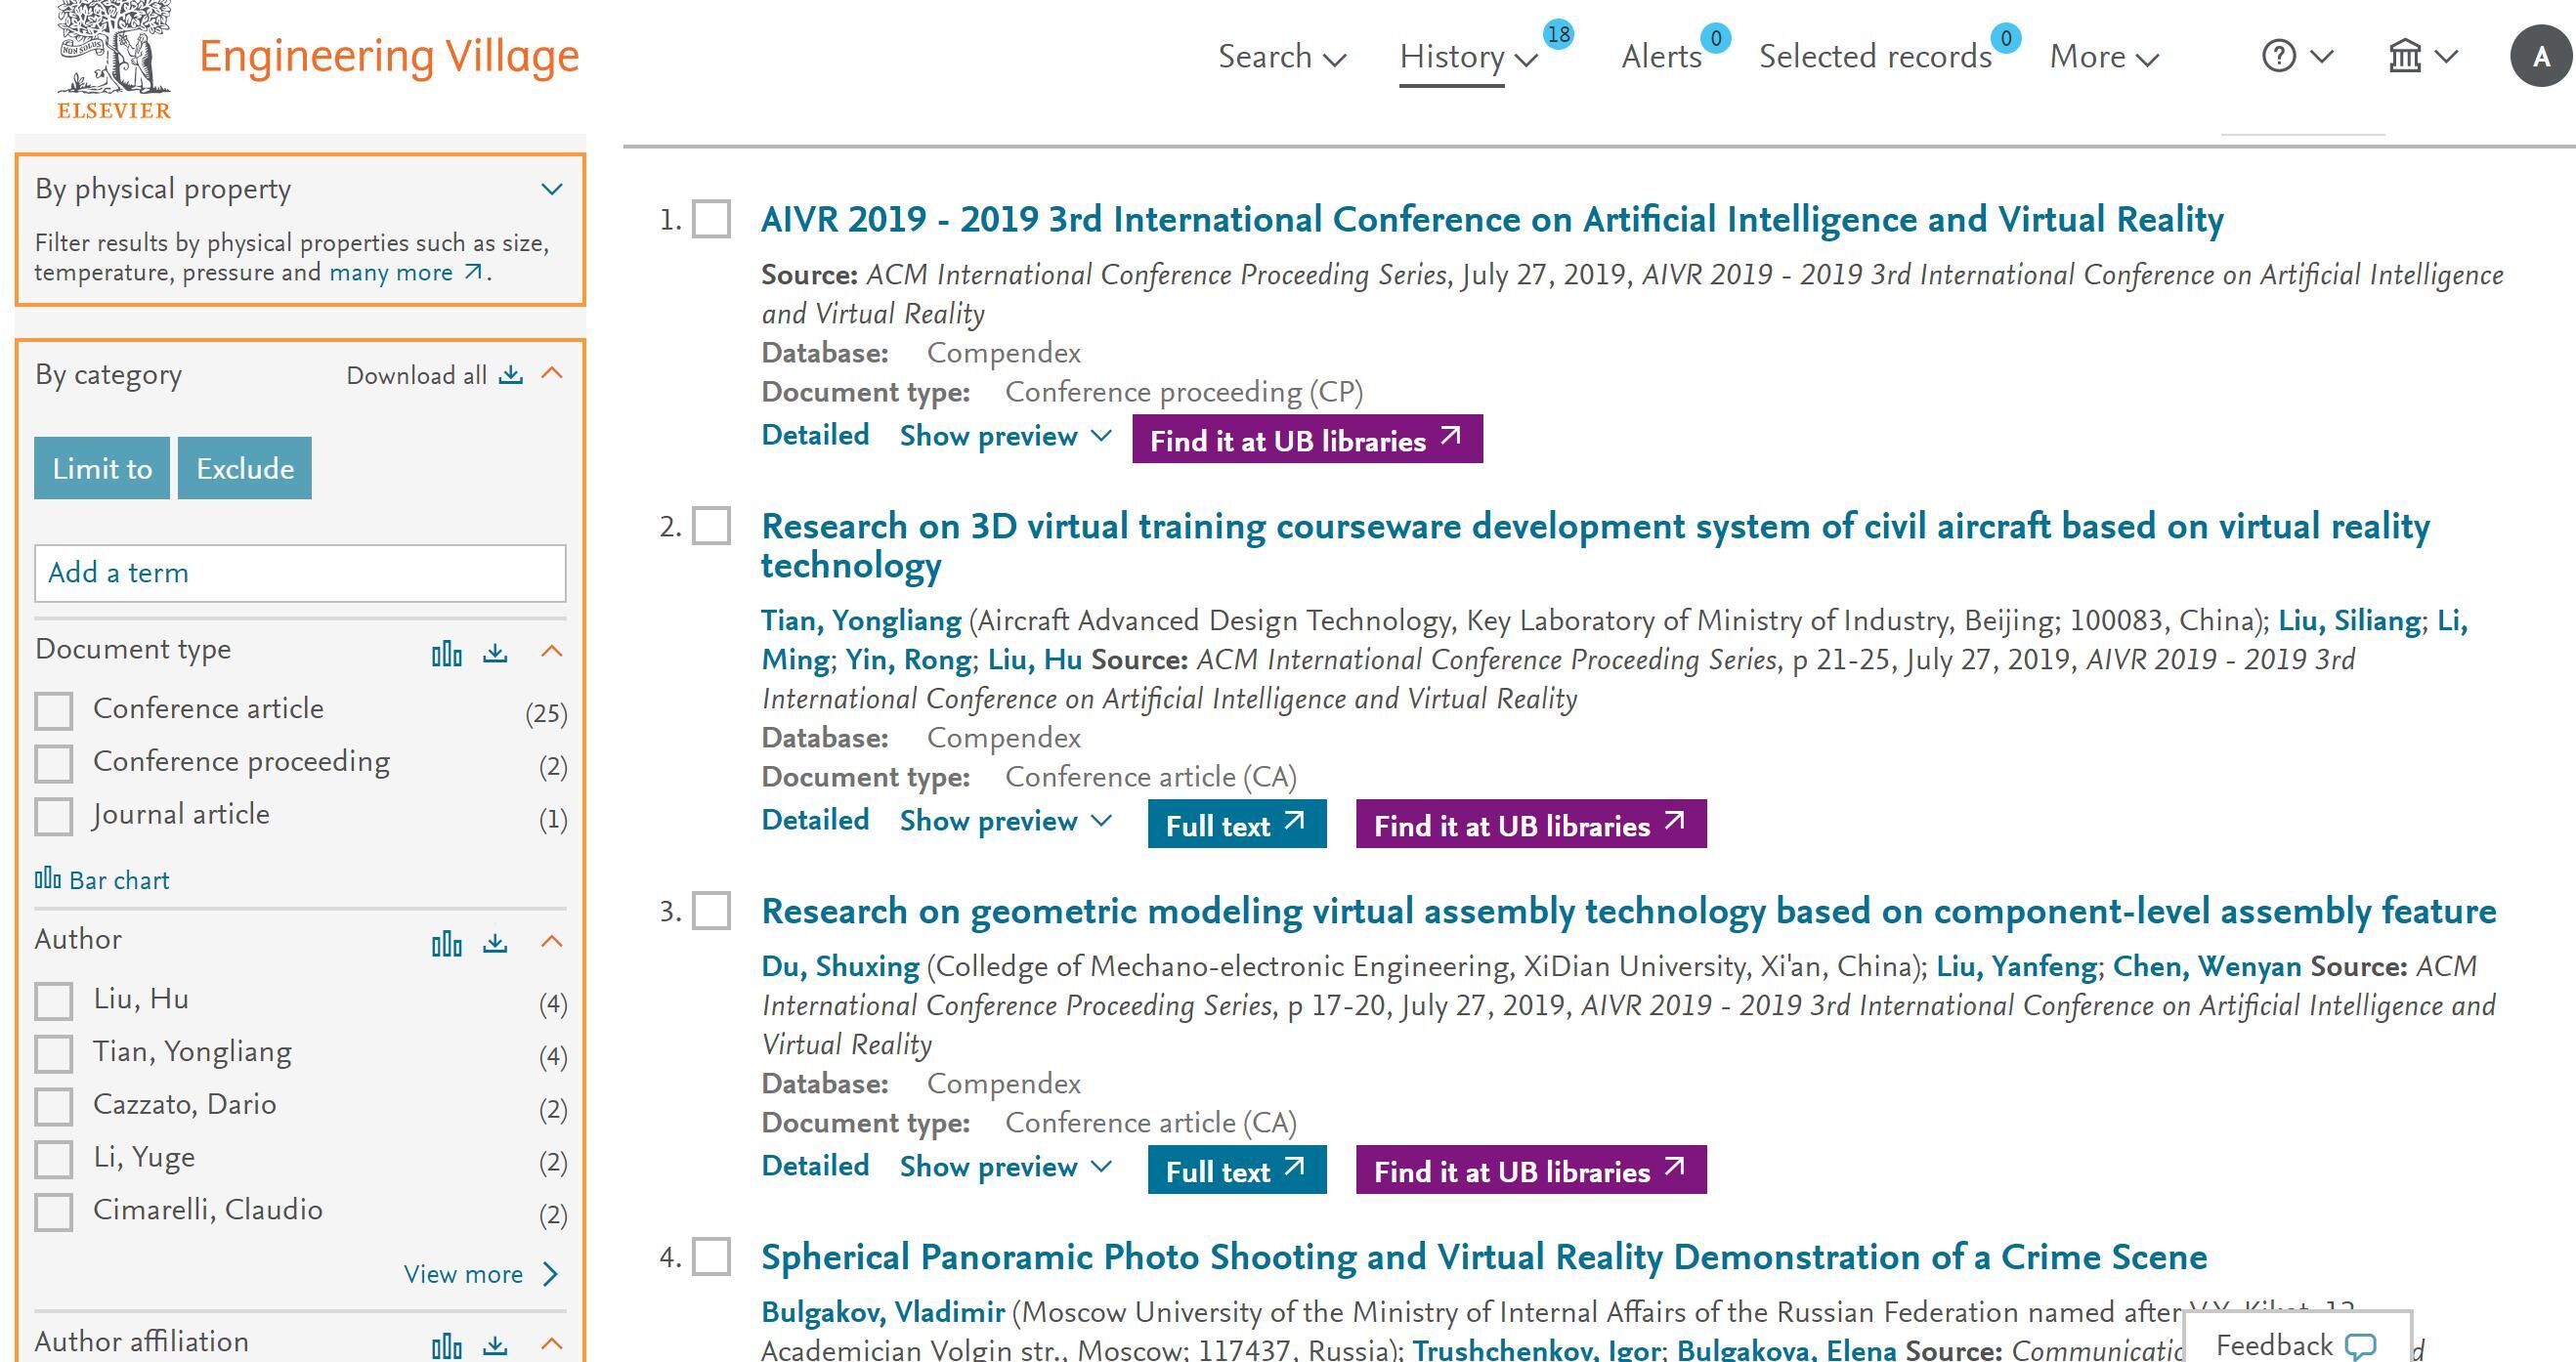The width and height of the screenshot is (2576, 1362).
Task: Find 3D virtual training result at UB libraries
Action: coord(1531,824)
